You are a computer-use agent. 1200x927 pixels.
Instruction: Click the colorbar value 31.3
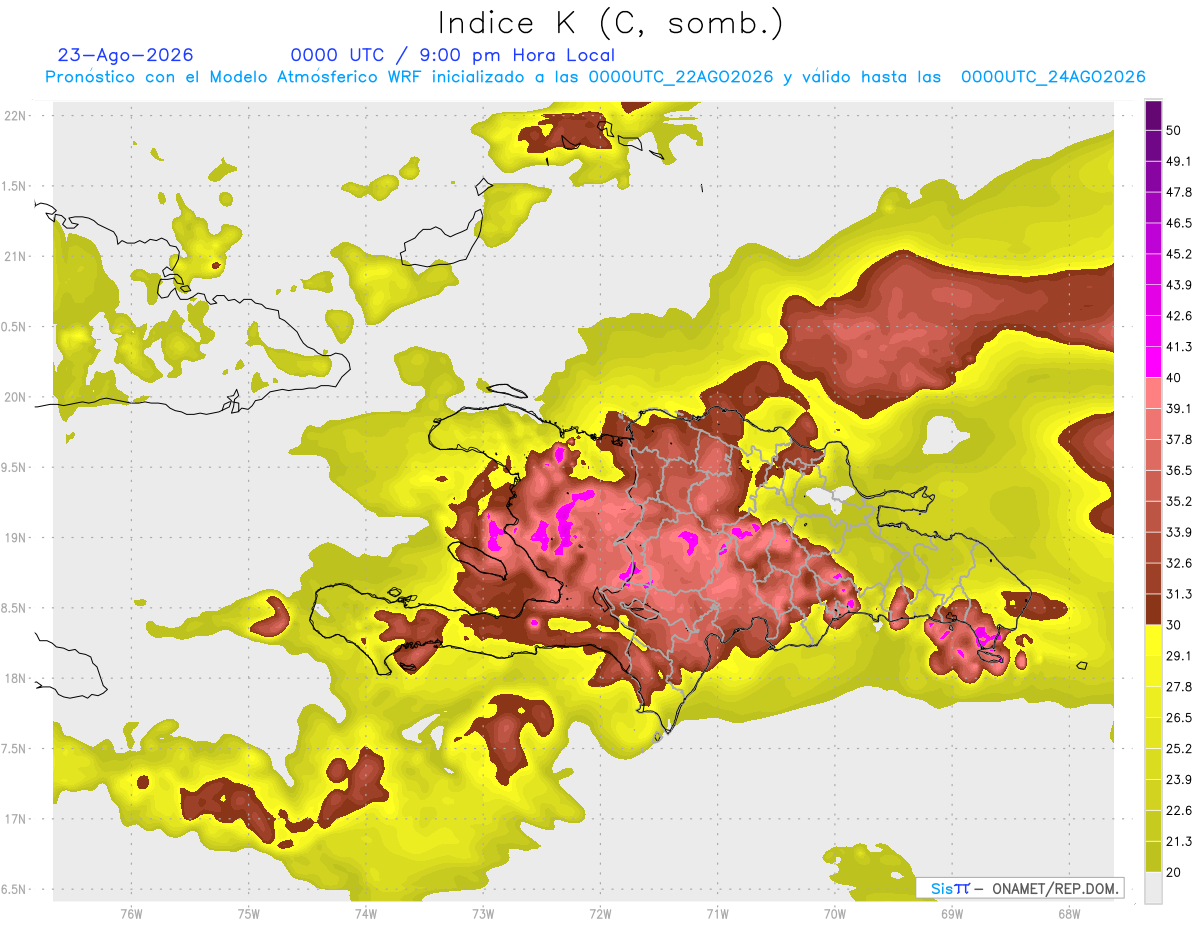(1178, 594)
